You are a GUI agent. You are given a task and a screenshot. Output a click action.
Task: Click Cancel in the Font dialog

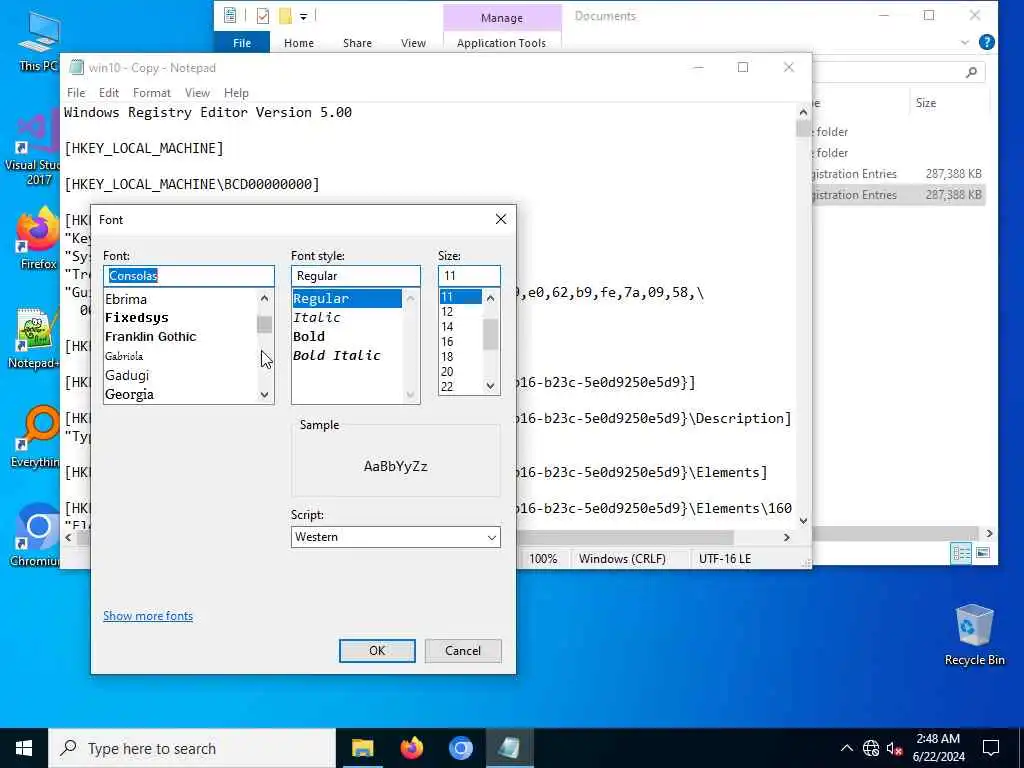pyautogui.click(x=463, y=650)
